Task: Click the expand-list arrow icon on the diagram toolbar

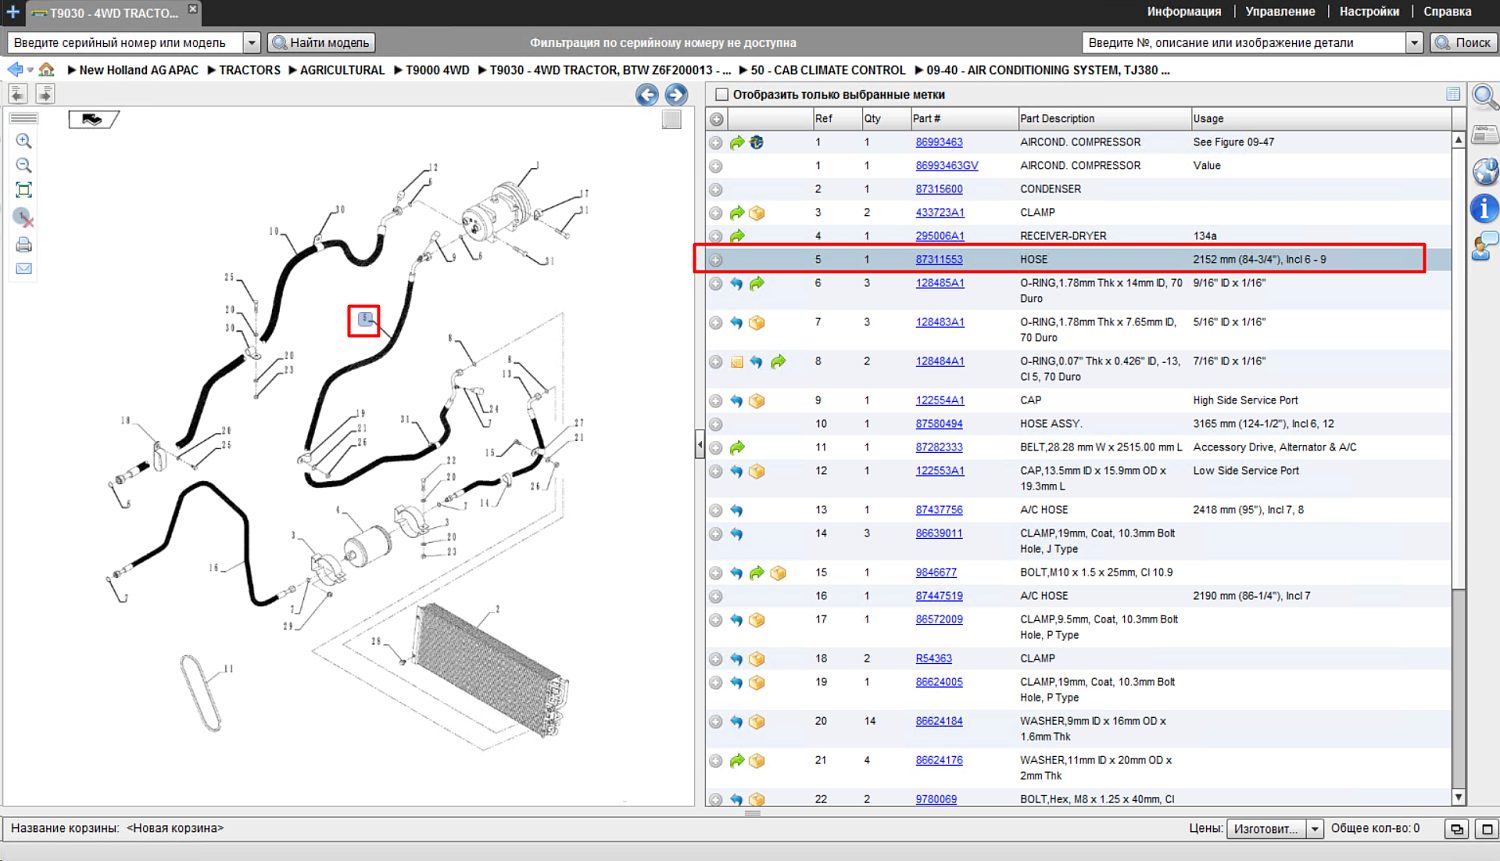Action: (45, 93)
